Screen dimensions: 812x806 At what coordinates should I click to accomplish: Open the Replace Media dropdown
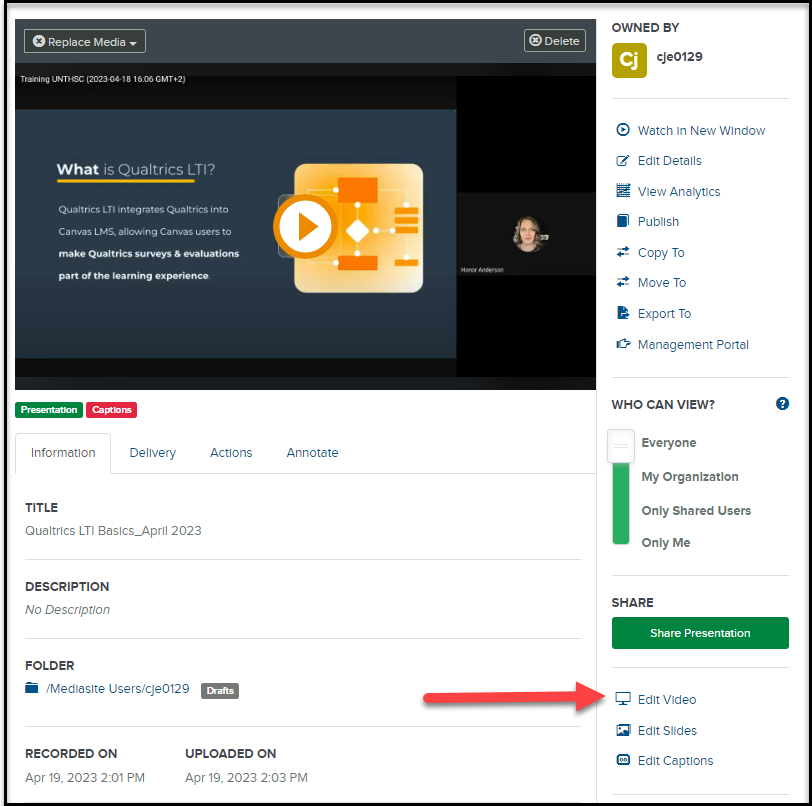click(x=85, y=41)
